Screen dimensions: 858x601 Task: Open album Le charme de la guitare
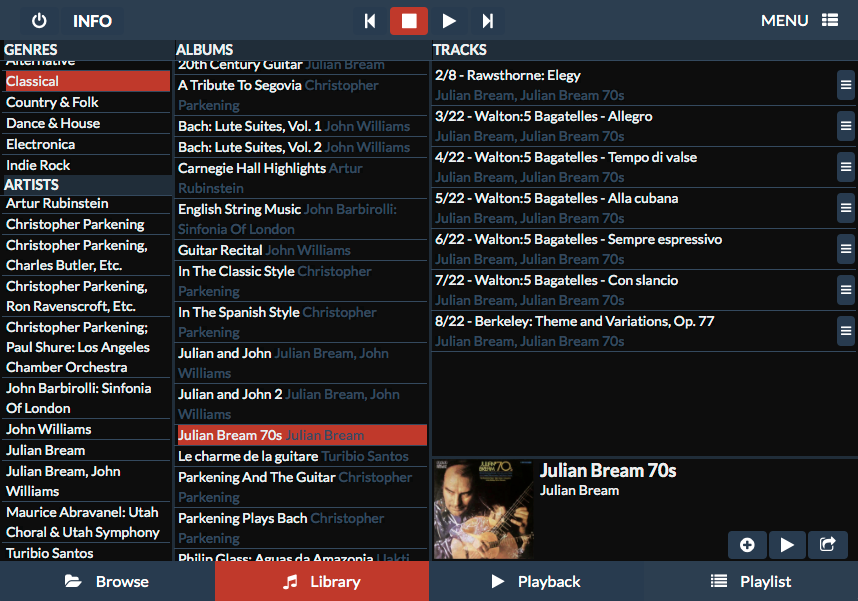(x=302, y=456)
